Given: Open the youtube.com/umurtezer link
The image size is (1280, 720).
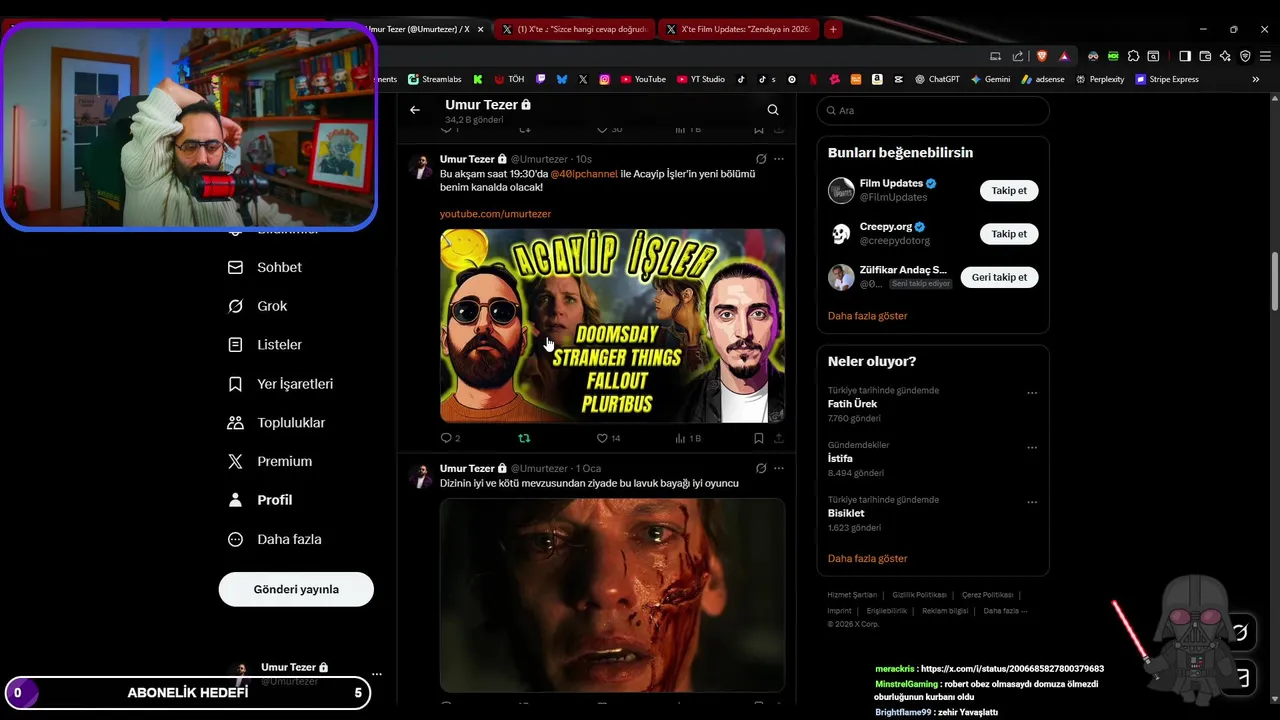Looking at the screenshot, I should pyautogui.click(x=495, y=214).
